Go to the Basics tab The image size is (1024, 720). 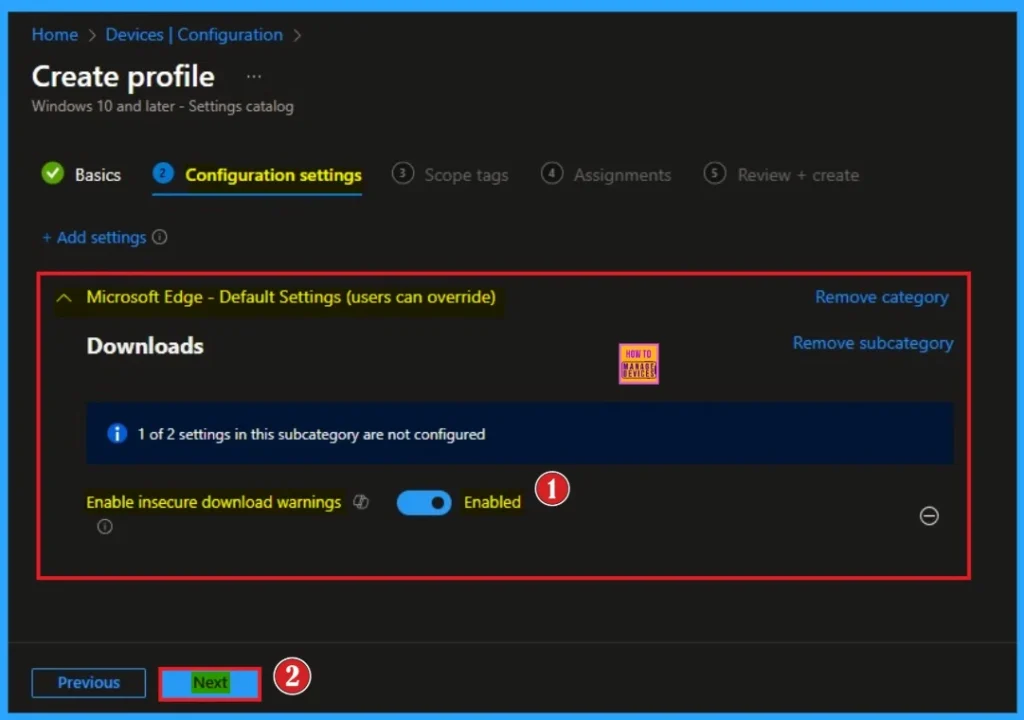(x=82, y=174)
